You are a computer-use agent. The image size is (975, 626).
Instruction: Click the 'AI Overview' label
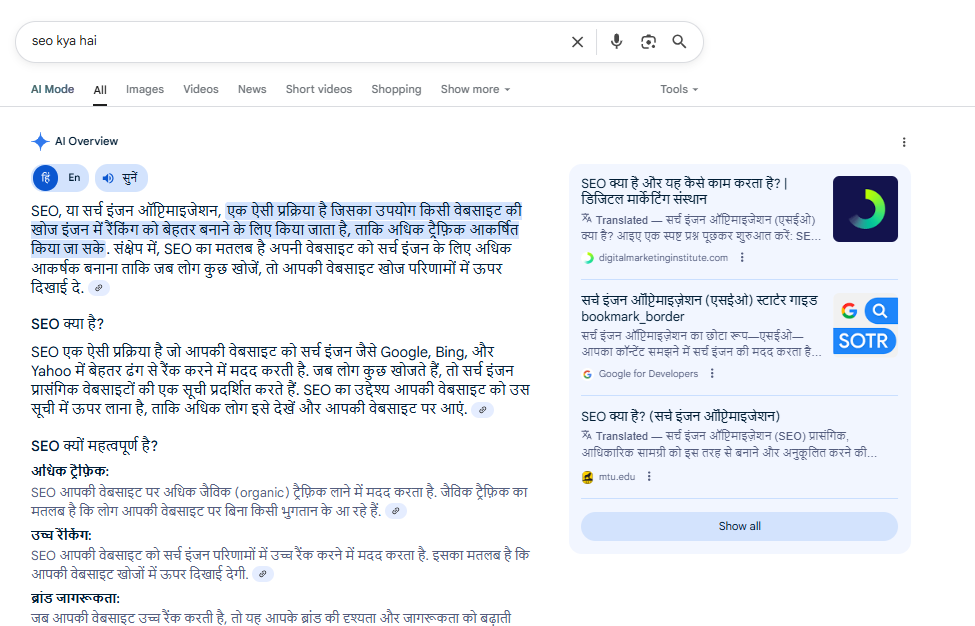click(86, 141)
